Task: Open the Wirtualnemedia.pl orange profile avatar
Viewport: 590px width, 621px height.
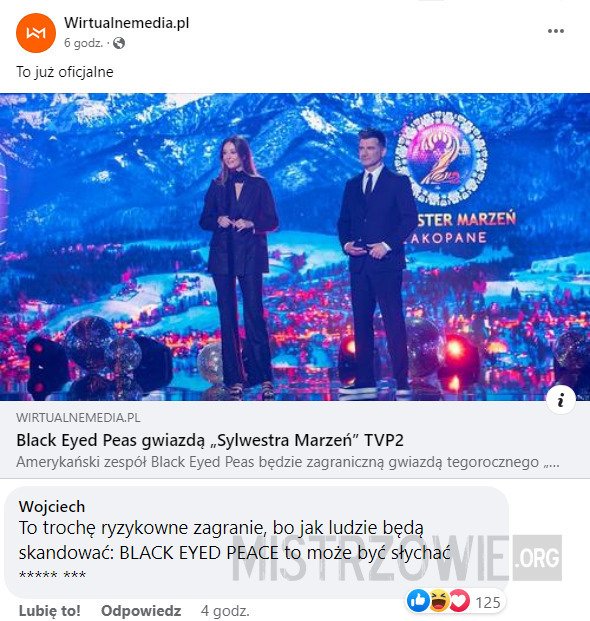Action: click(x=36, y=32)
